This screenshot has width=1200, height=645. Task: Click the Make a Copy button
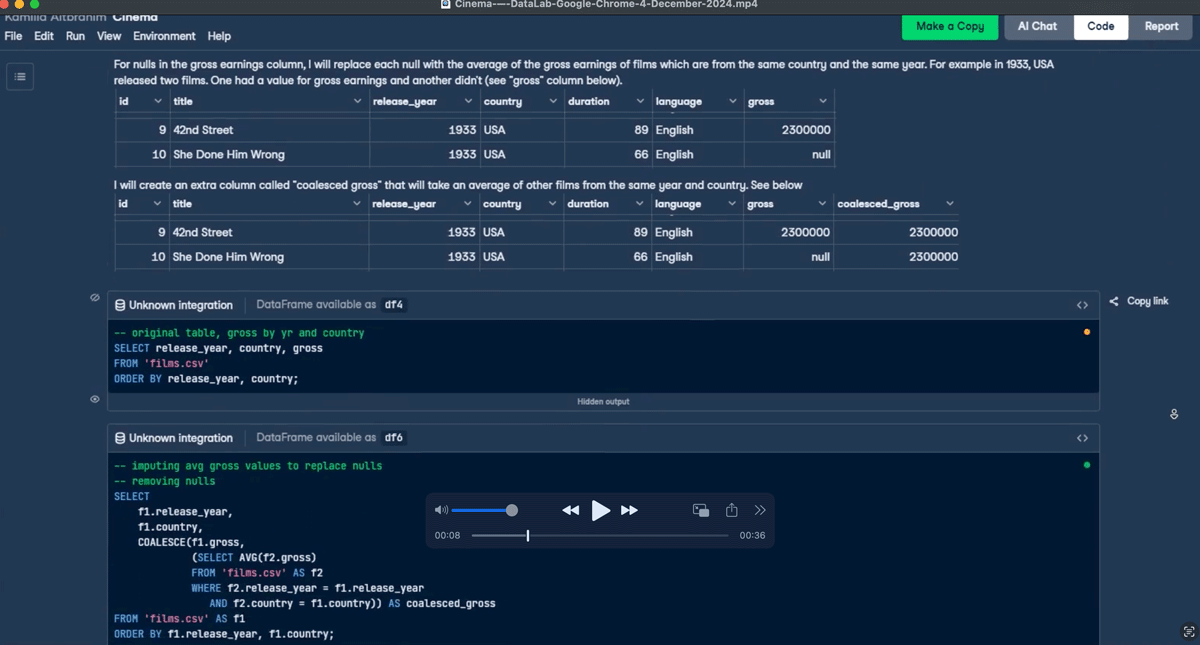(x=949, y=26)
